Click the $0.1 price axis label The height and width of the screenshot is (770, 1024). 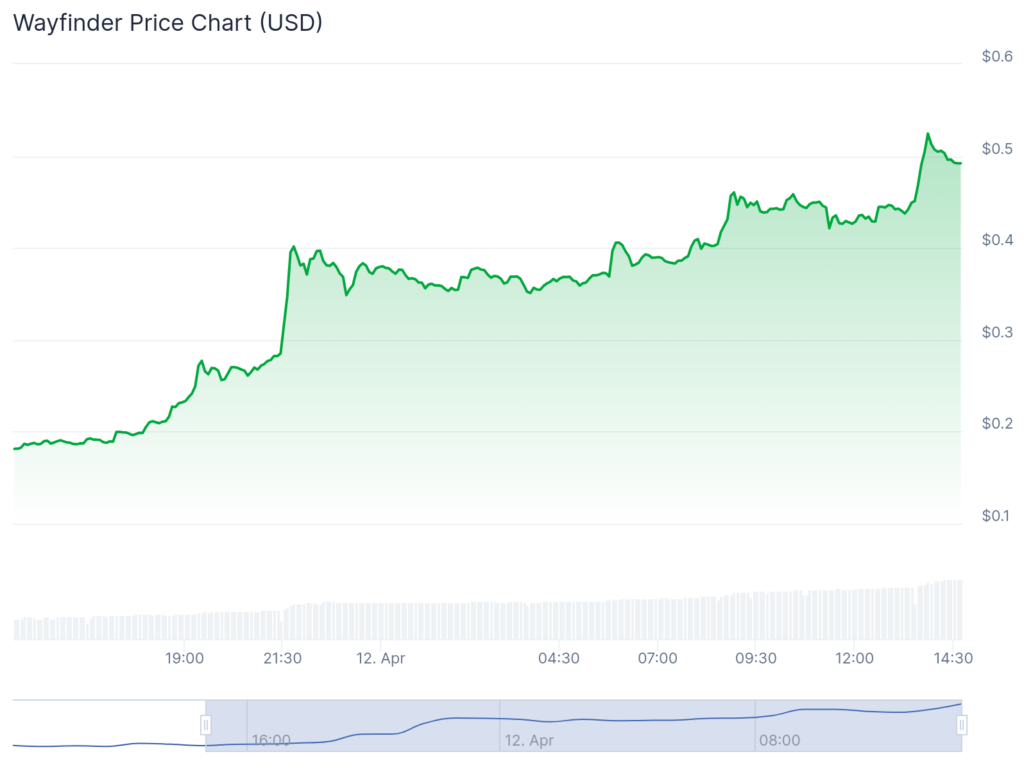[997, 515]
